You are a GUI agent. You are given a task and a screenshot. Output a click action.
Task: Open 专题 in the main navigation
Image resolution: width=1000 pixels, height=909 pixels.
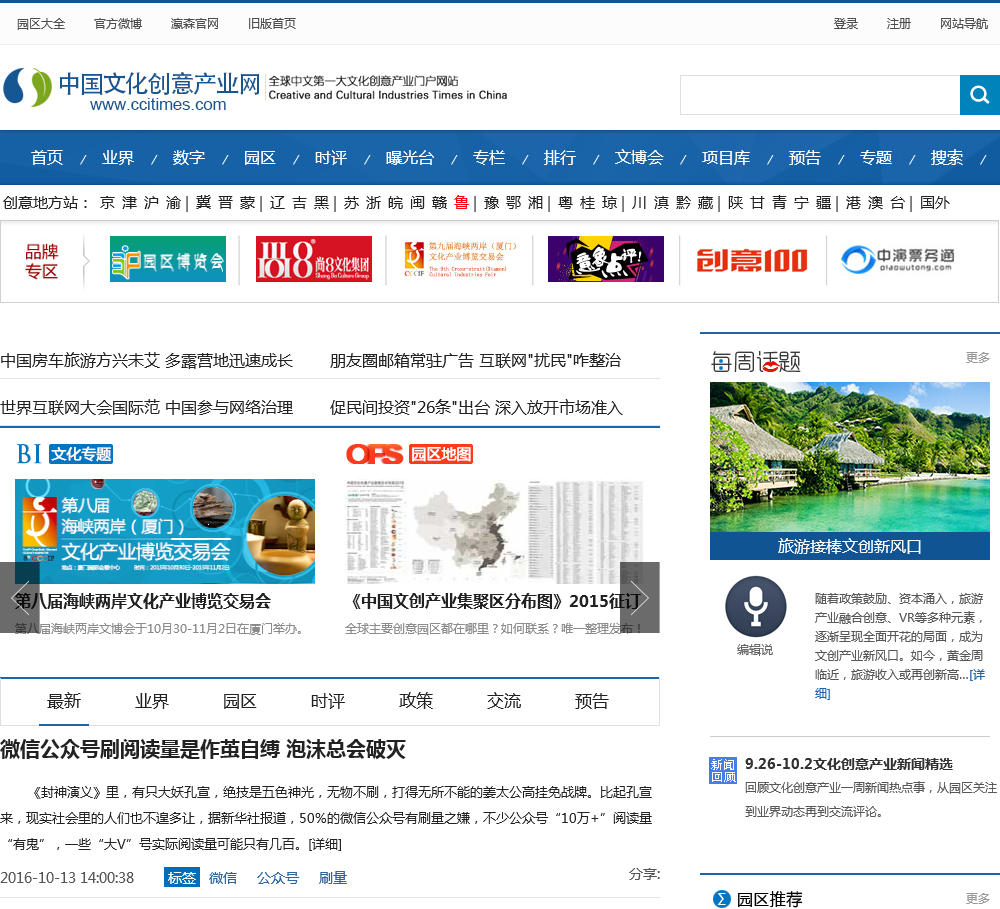coord(876,158)
